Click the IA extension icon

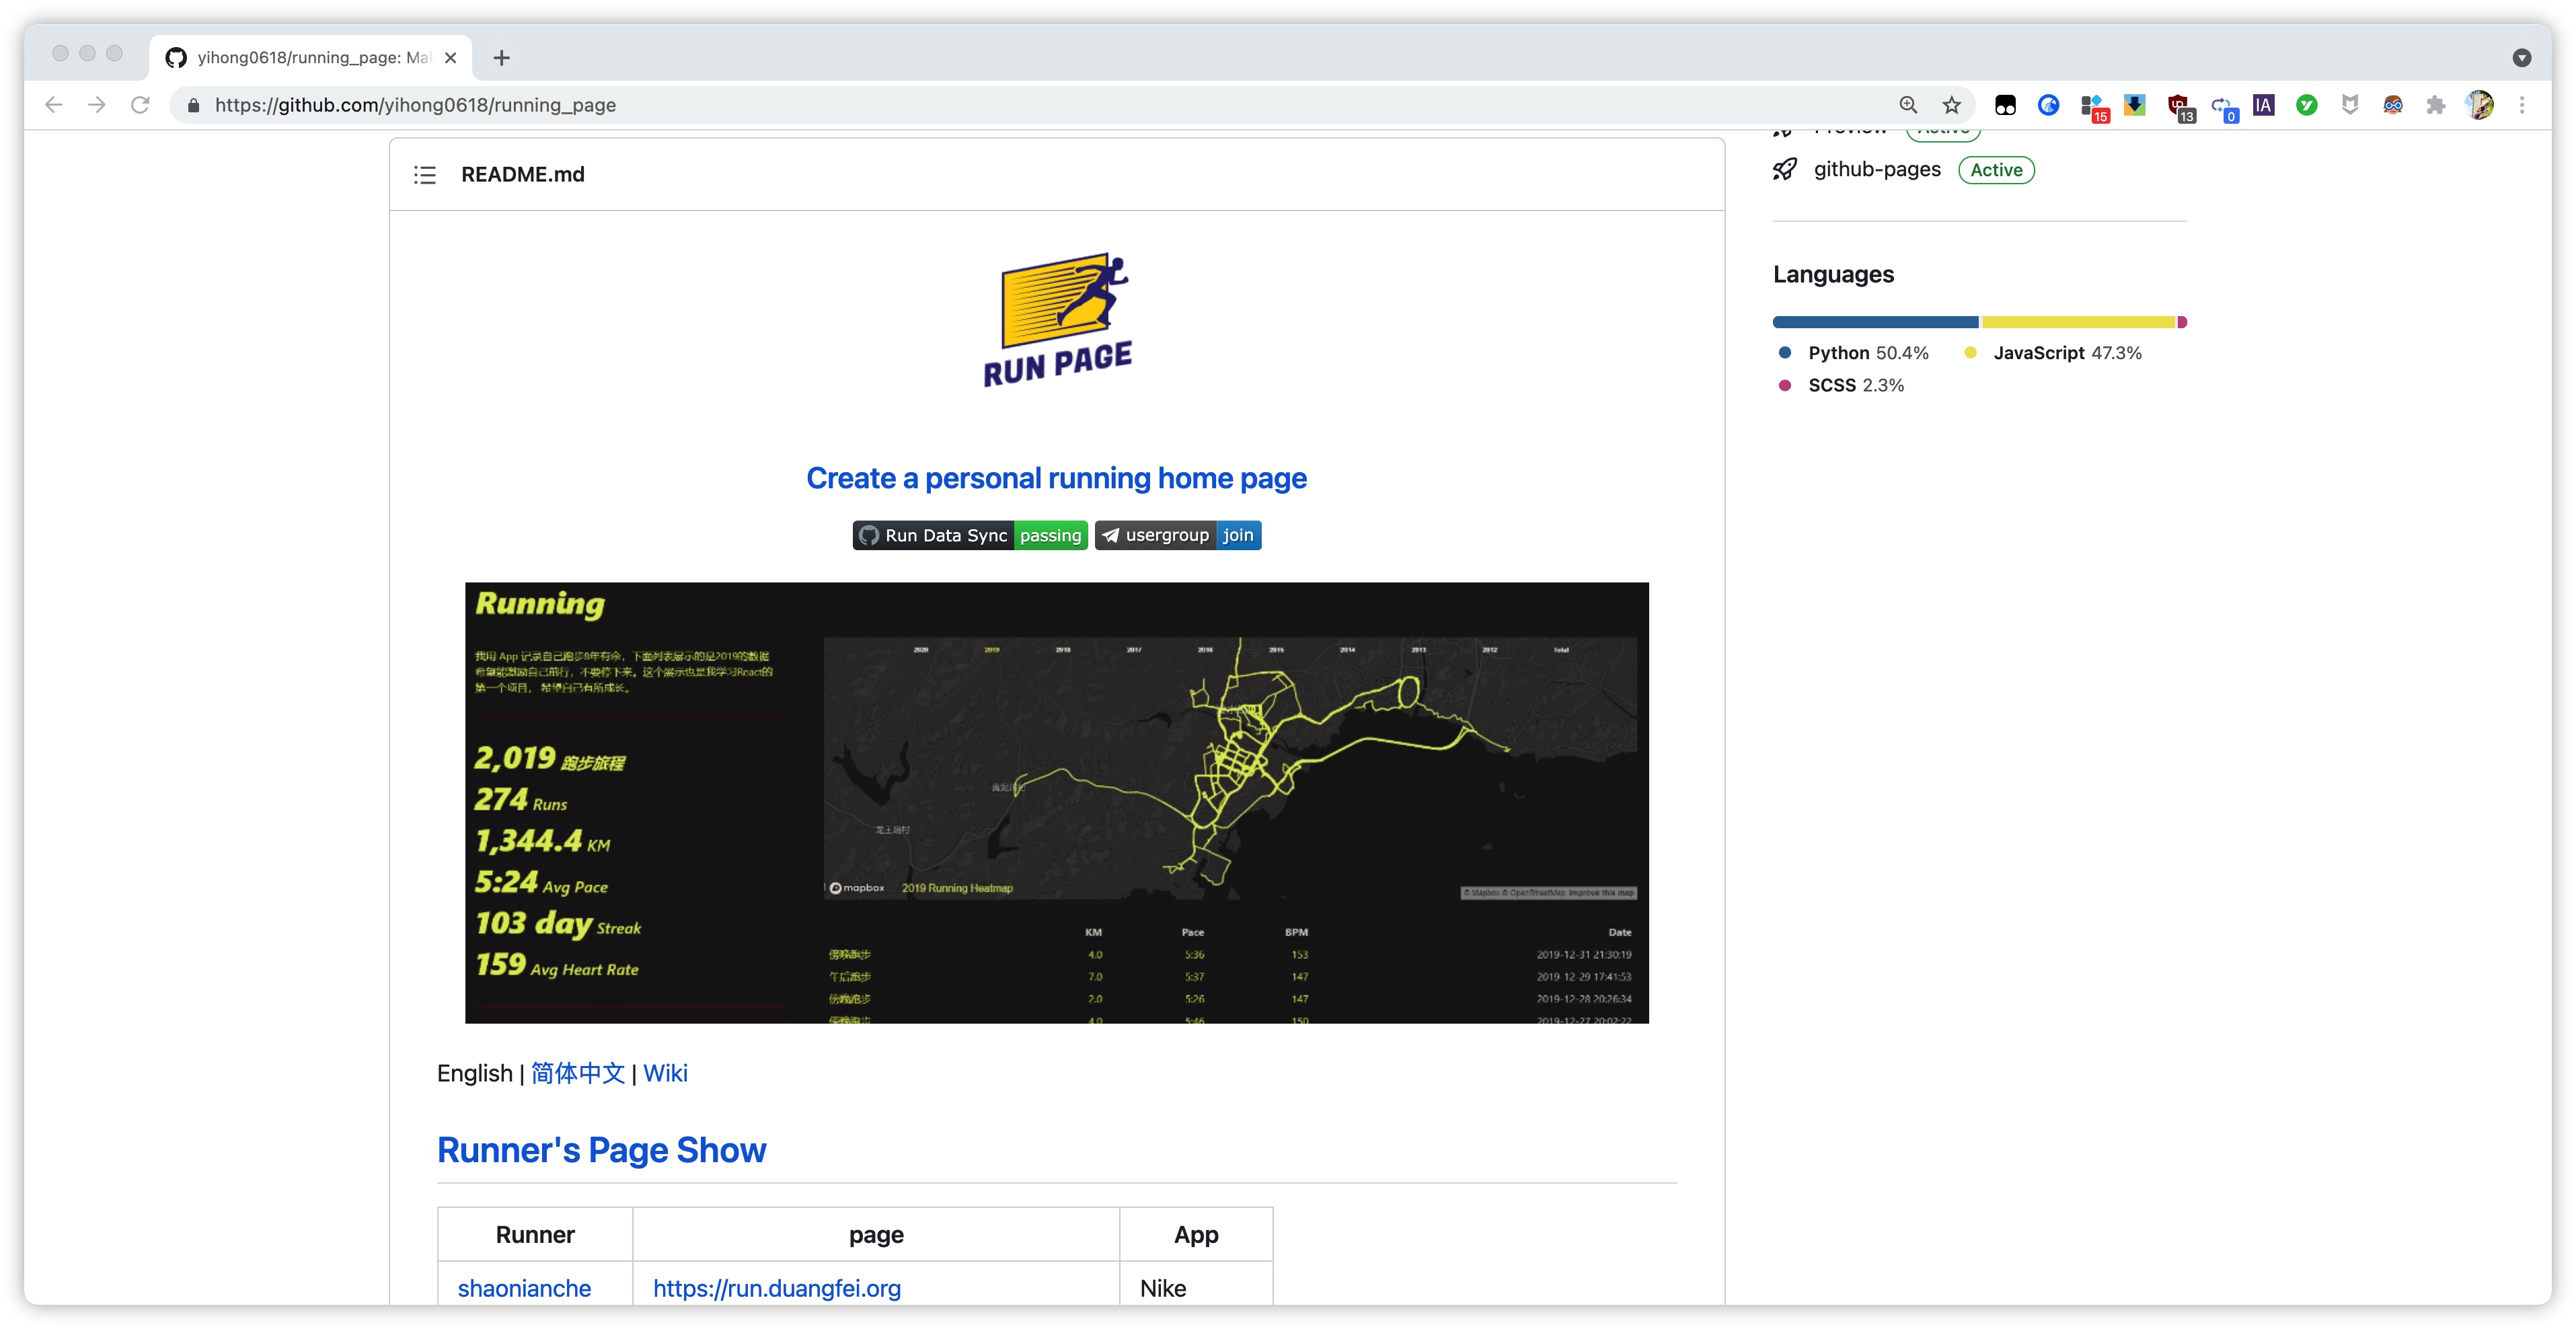[2264, 105]
